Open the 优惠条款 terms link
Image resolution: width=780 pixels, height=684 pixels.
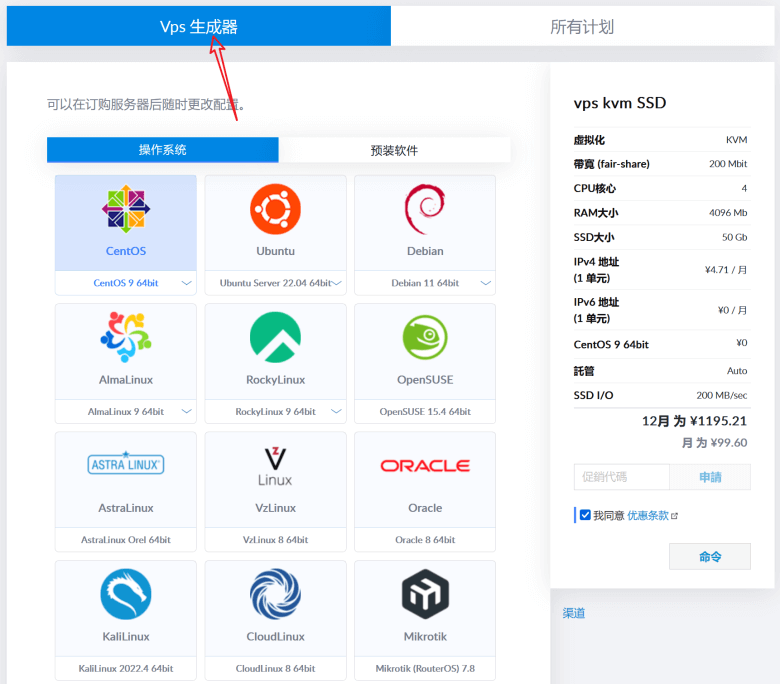point(648,515)
